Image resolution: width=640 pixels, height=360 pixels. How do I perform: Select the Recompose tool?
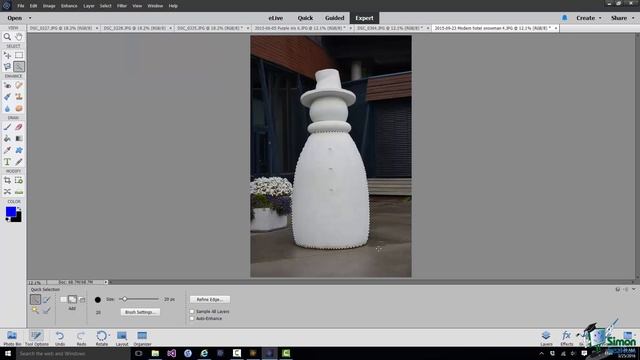(19, 180)
